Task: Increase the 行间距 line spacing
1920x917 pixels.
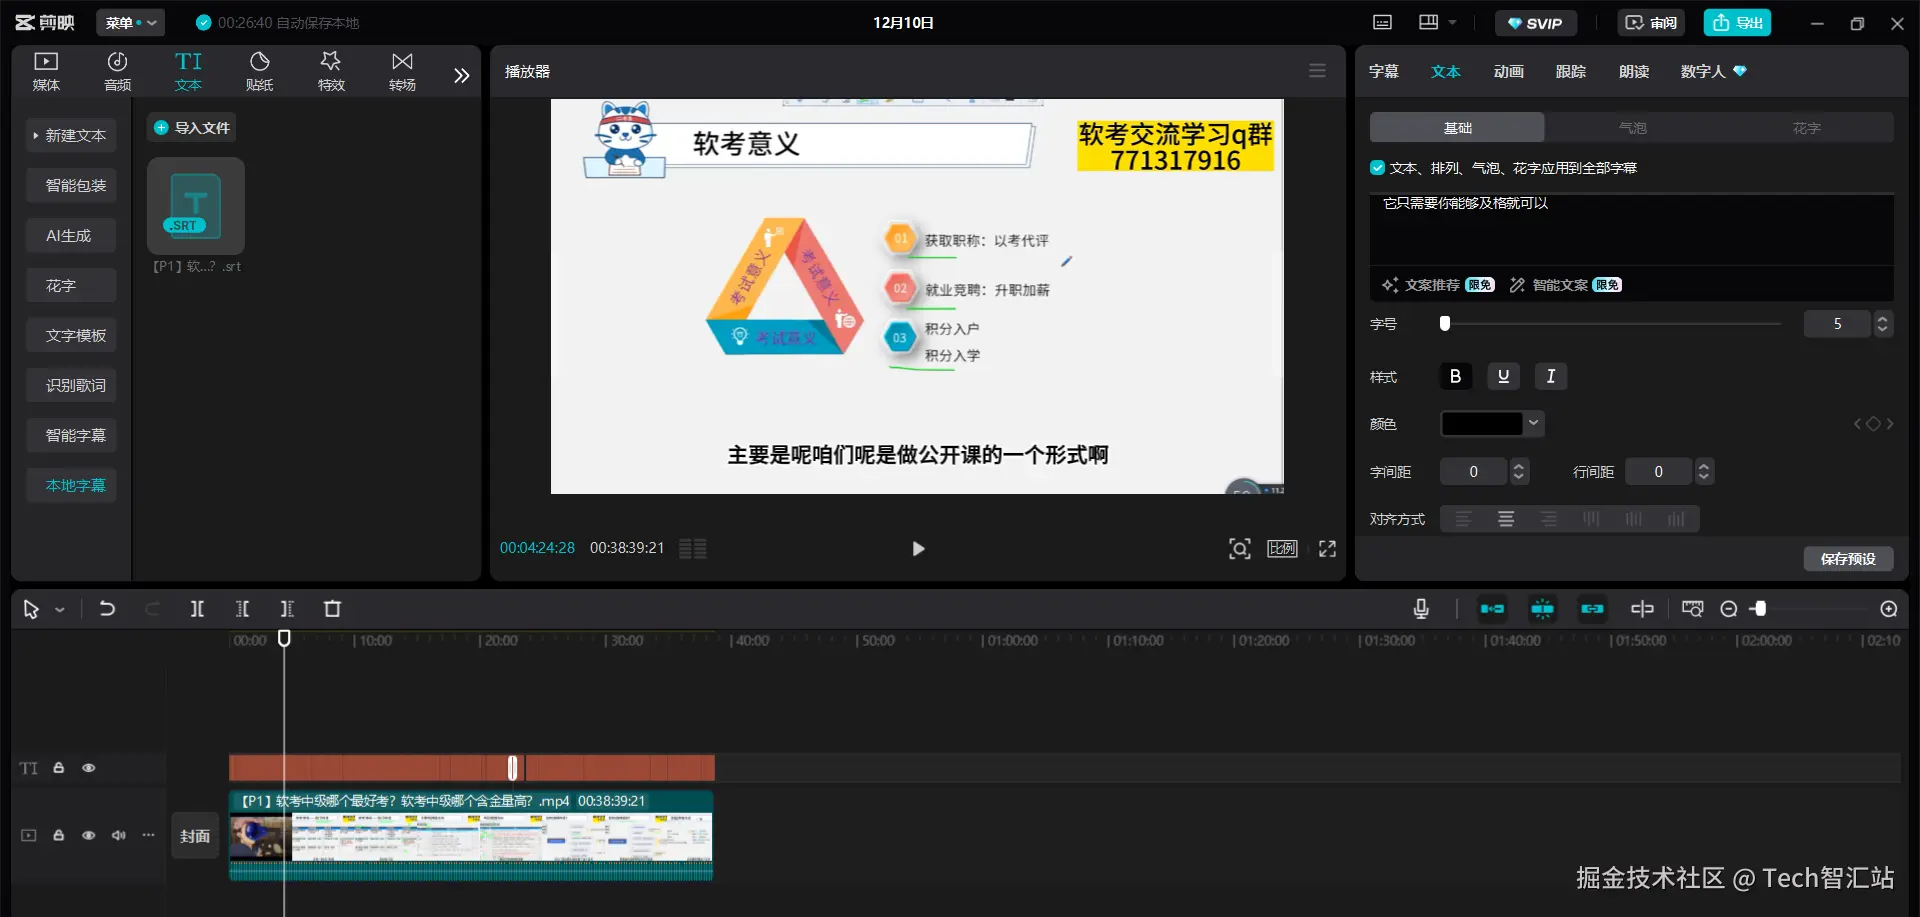Action: click(x=1704, y=466)
